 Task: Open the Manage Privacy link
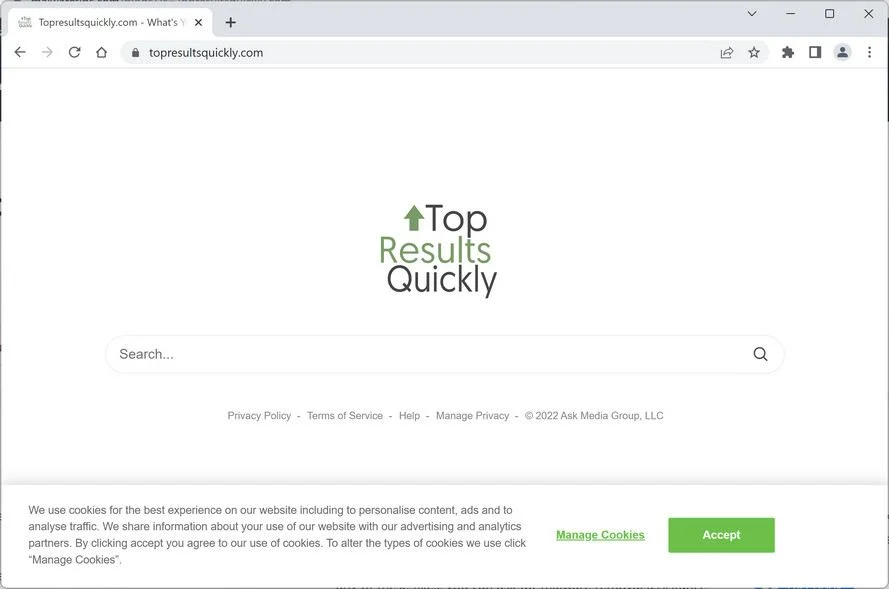[472, 416]
